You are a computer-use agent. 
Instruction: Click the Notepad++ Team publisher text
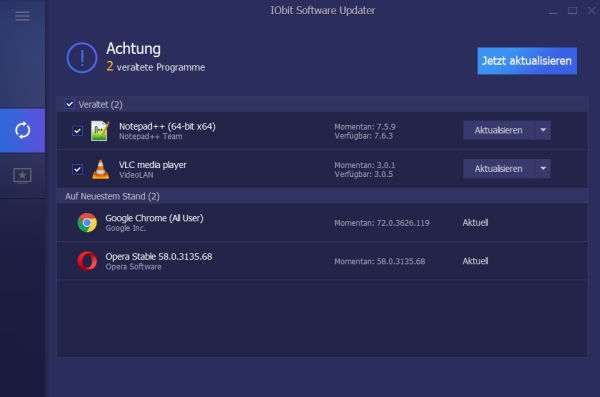[150, 136]
